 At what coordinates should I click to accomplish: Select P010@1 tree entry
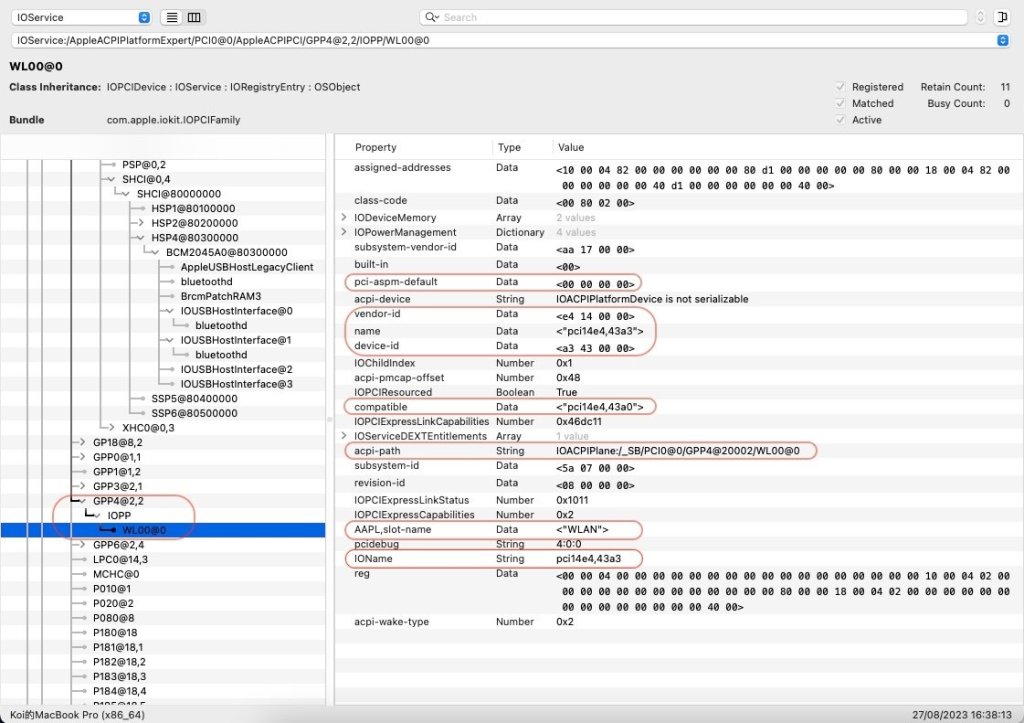tap(112, 588)
